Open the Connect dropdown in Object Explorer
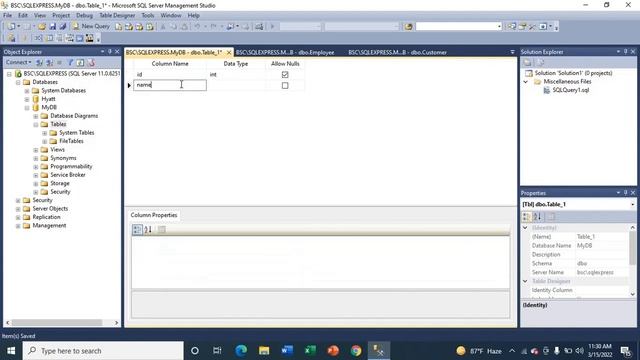Image resolution: width=640 pixels, height=360 pixels. tap(19, 62)
